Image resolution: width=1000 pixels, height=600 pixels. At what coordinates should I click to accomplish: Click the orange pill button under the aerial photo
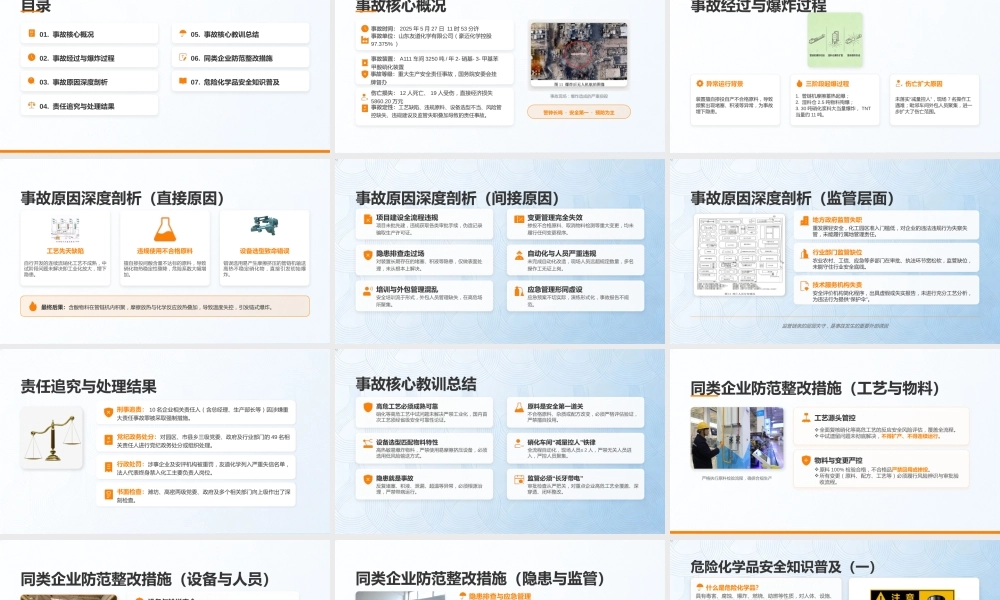[578, 112]
